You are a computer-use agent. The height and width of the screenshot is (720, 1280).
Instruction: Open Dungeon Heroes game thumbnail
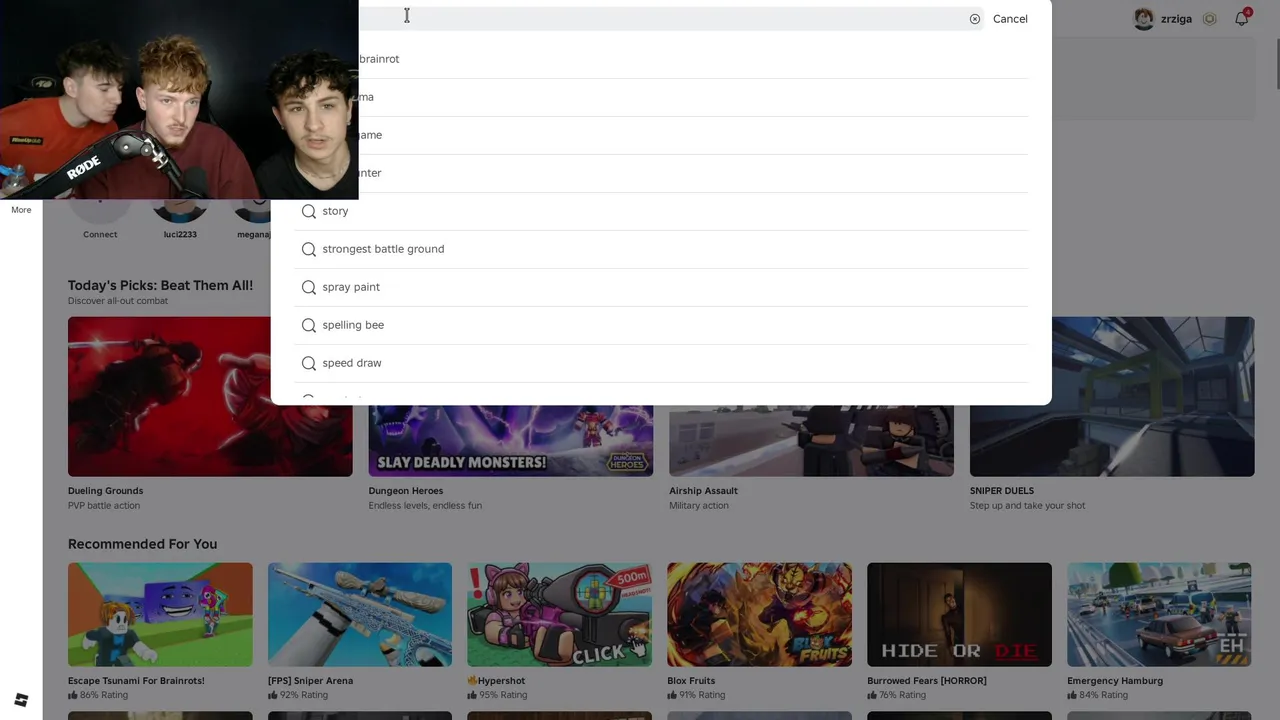(511, 440)
